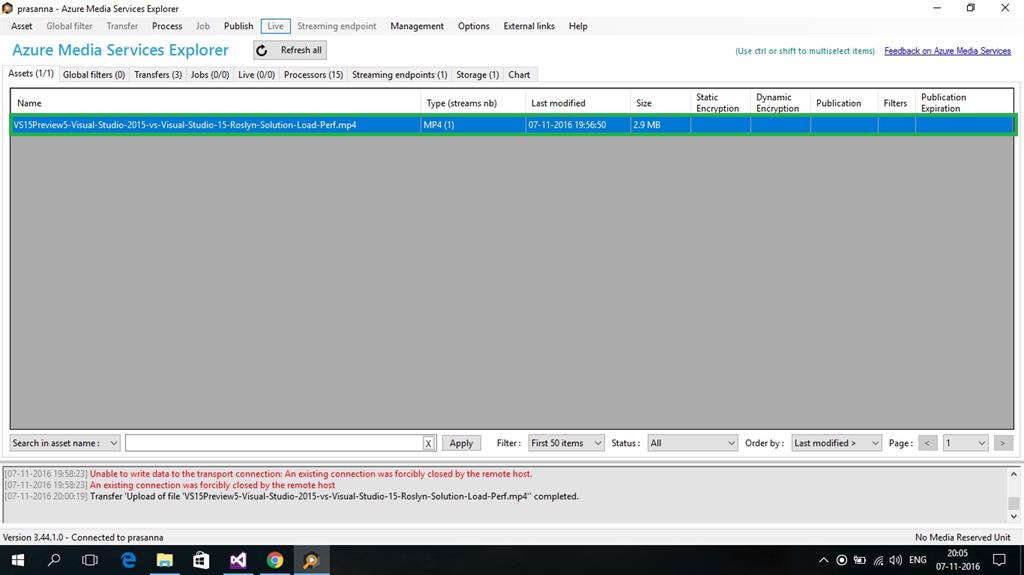Expand the Search in asset name dropdown

[x=65, y=443]
